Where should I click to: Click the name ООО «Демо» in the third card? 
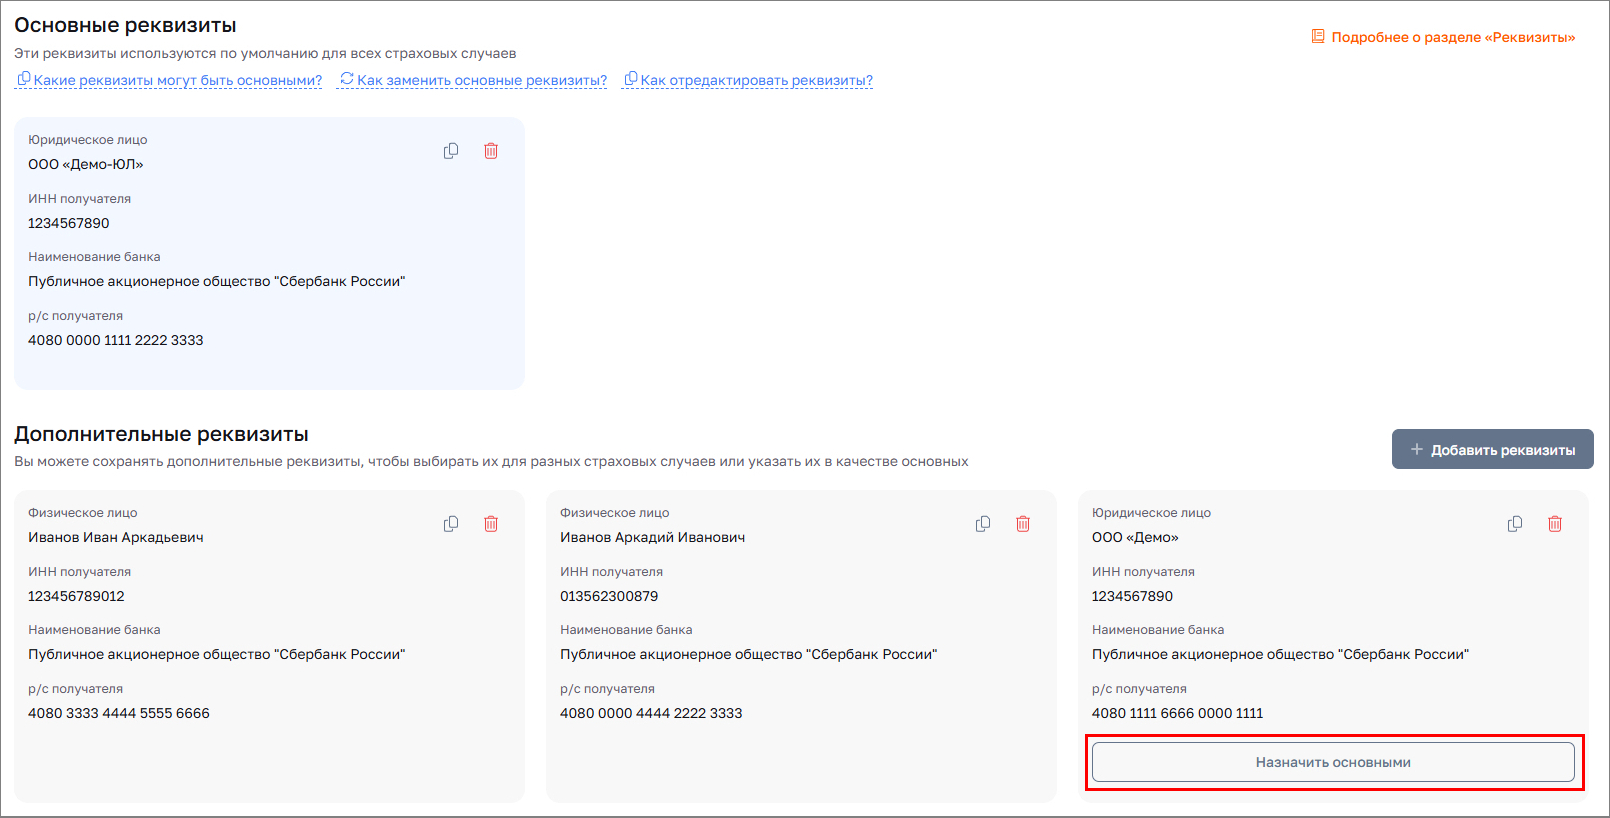1135,537
